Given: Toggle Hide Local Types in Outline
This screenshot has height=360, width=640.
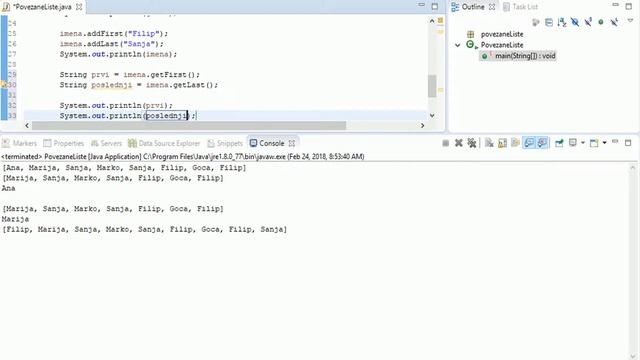Looking at the screenshot, I should point(614,22).
